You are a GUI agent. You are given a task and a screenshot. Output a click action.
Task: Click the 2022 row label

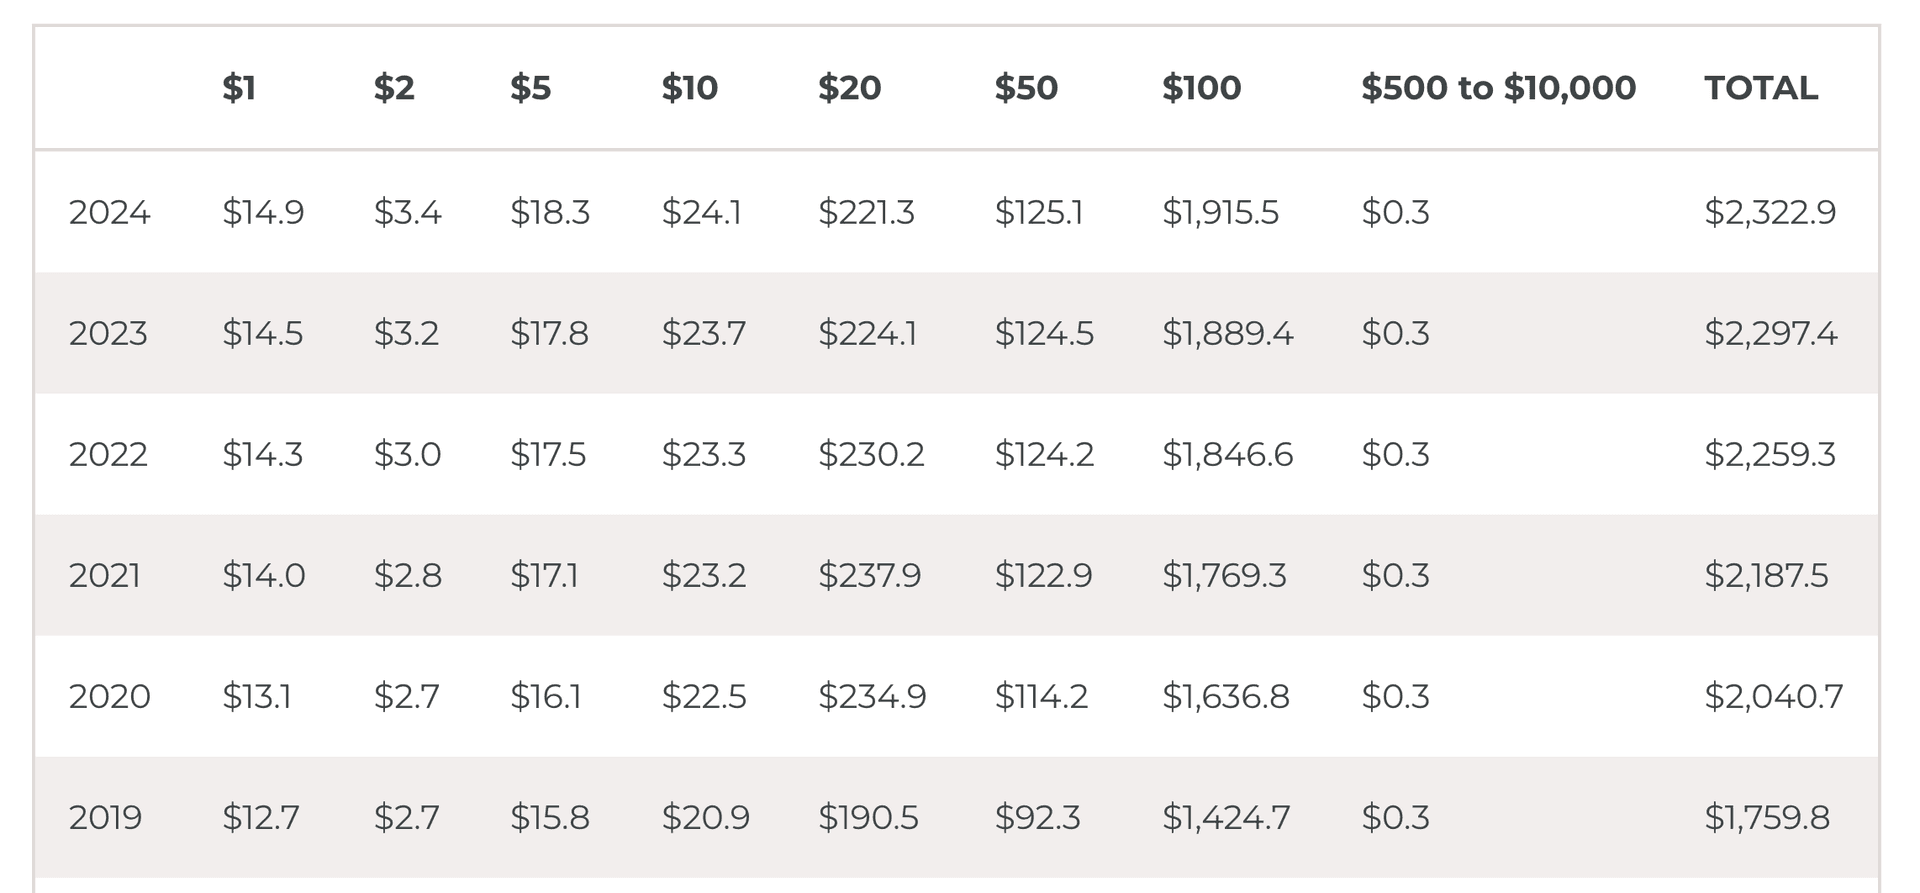[x=108, y=454]
